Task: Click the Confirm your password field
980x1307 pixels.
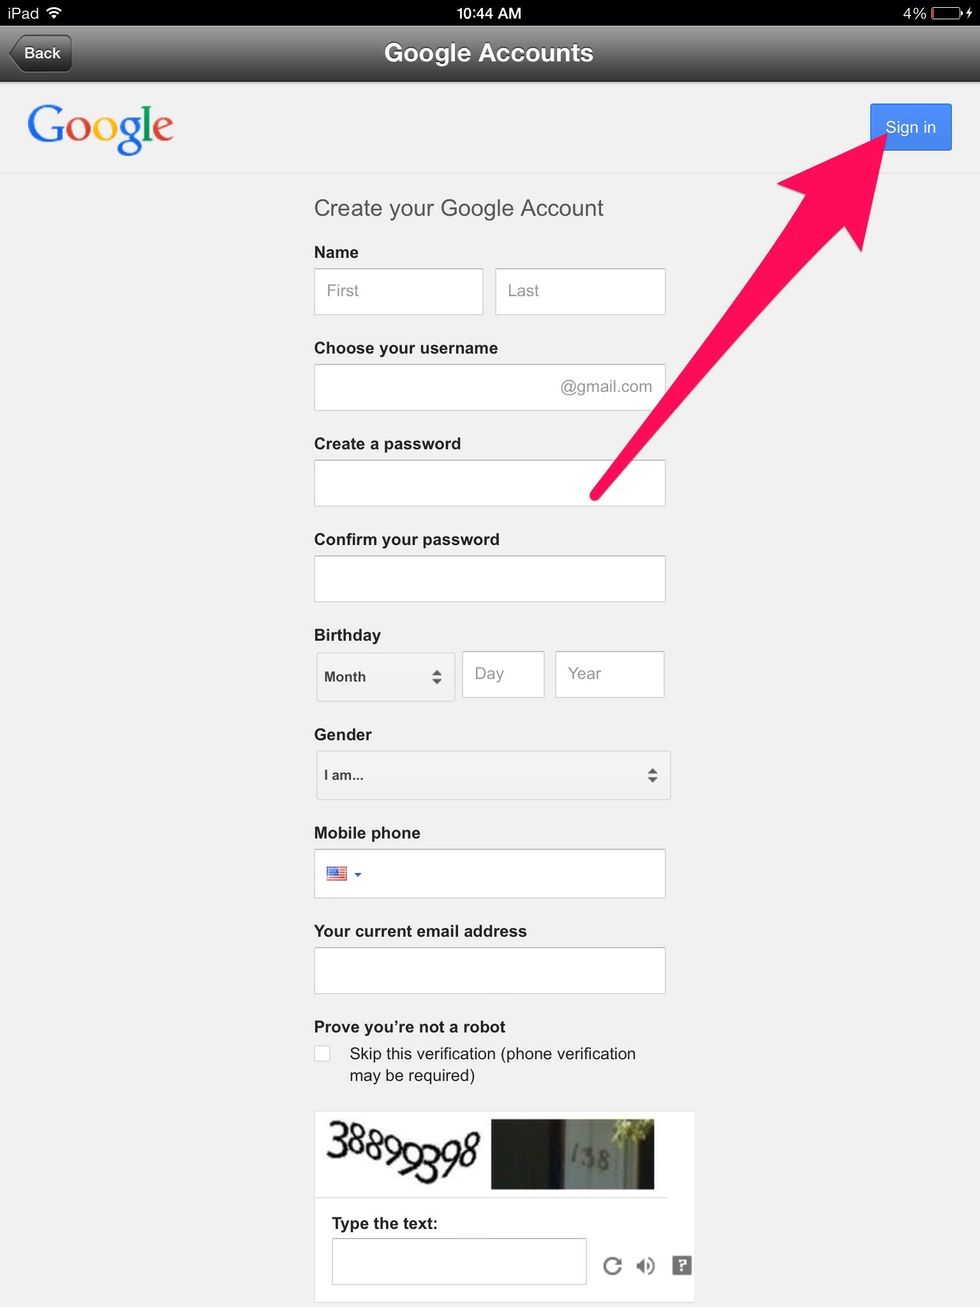Action: (490, 579)
